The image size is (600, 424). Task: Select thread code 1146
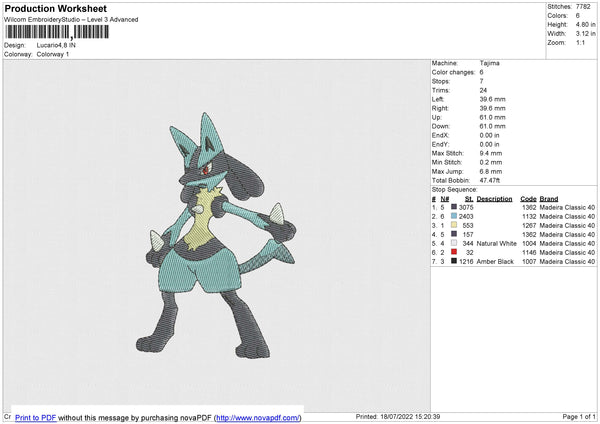tap(529, 253)
